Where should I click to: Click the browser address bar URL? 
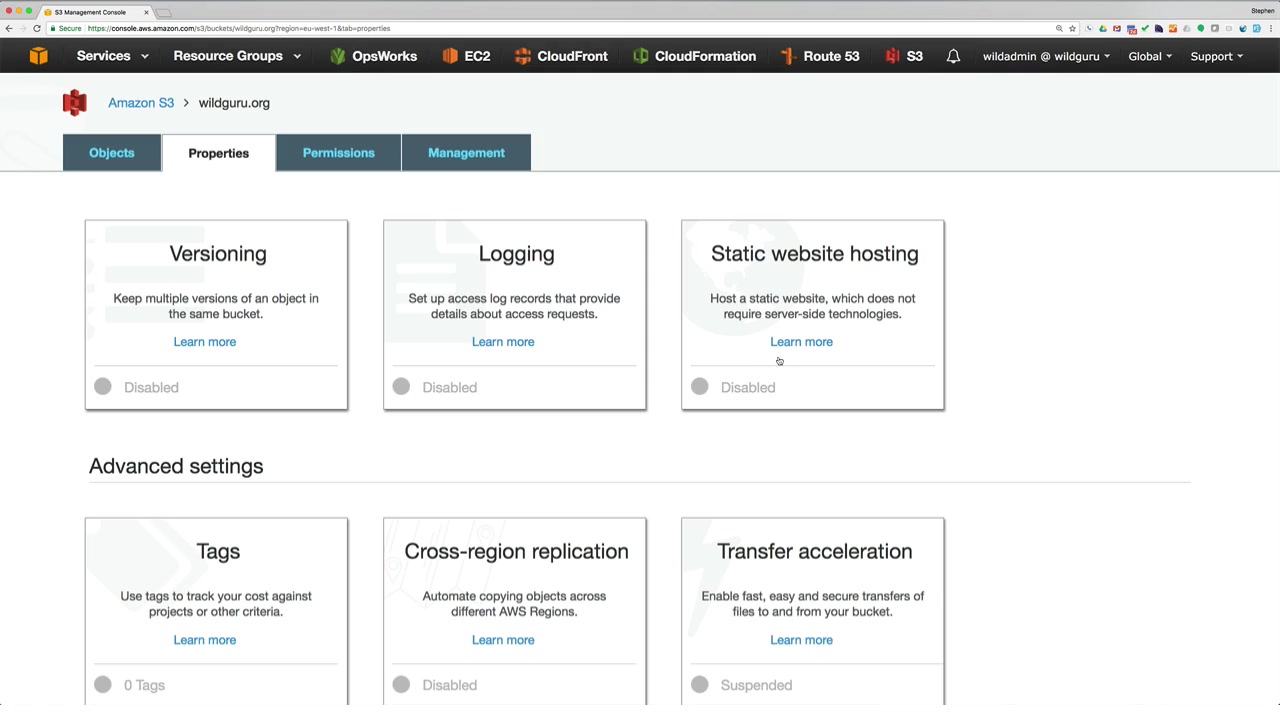click(239, 28)
